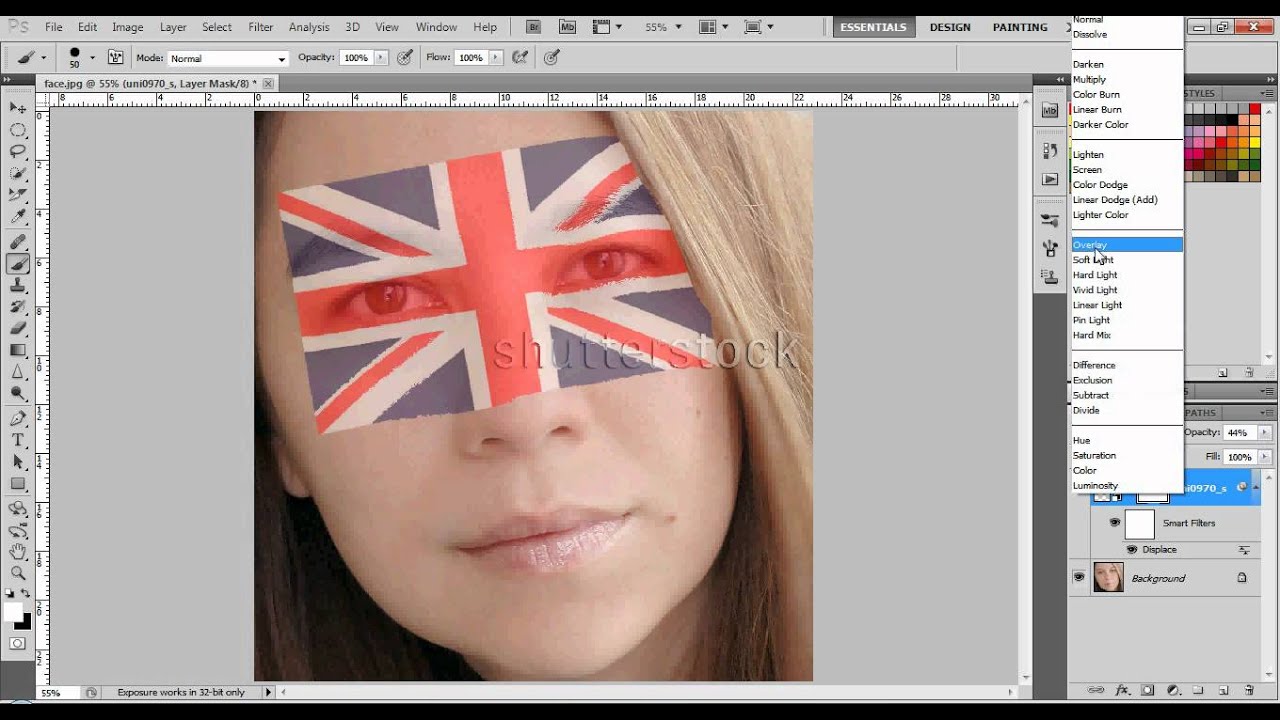
Task: Open the Brush Preset picker arrow
Action: tap(92, 58)
